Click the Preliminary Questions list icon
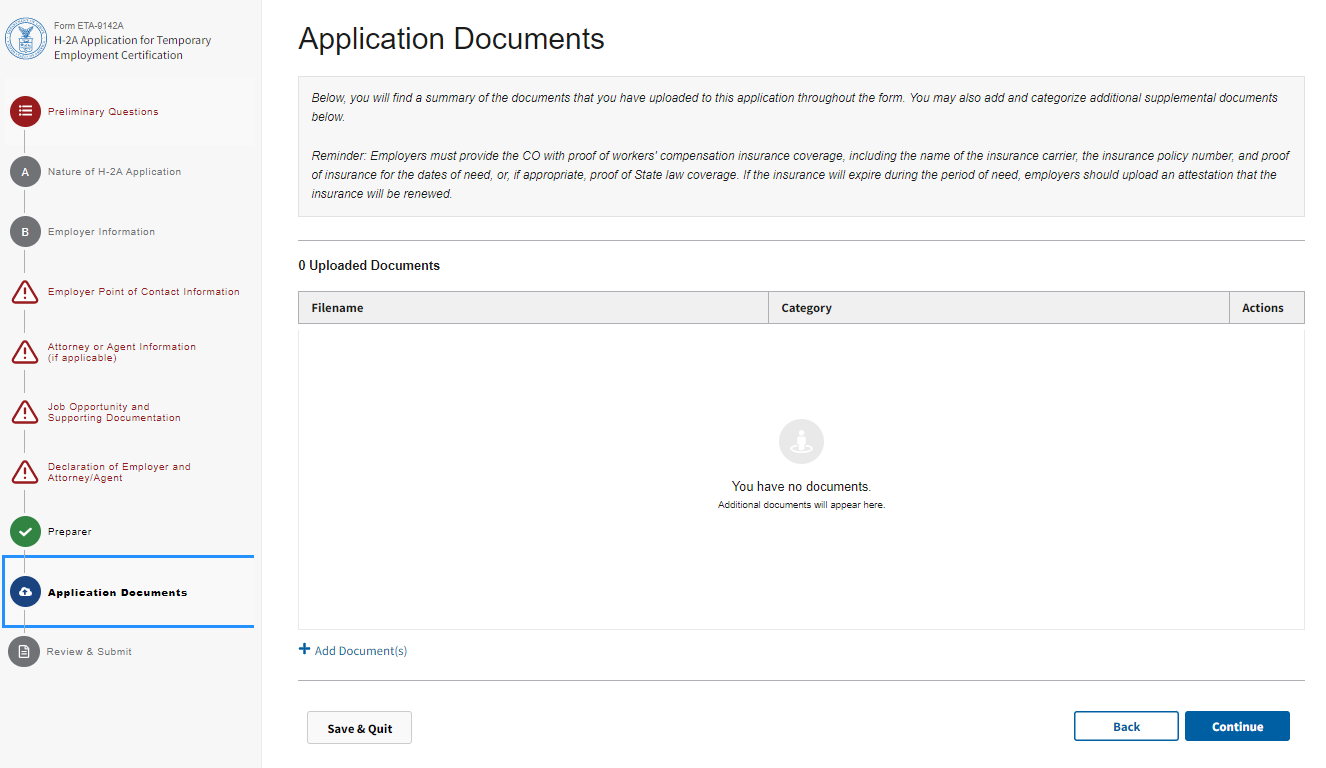 [25, 112]
